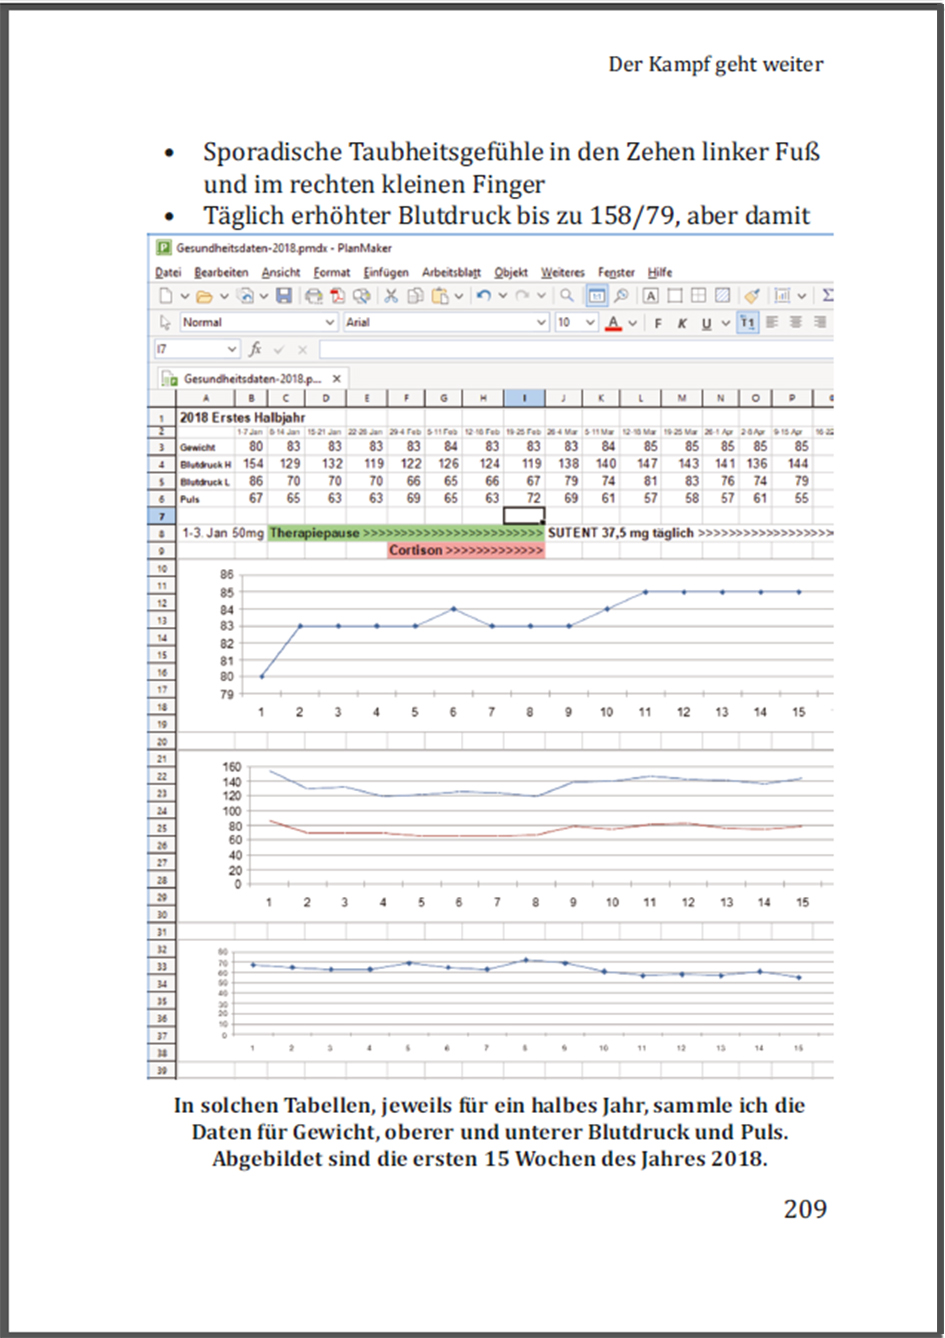945x1338 pixels.
Task: Toggle italic formatting K button
Action: coord(682,323)
